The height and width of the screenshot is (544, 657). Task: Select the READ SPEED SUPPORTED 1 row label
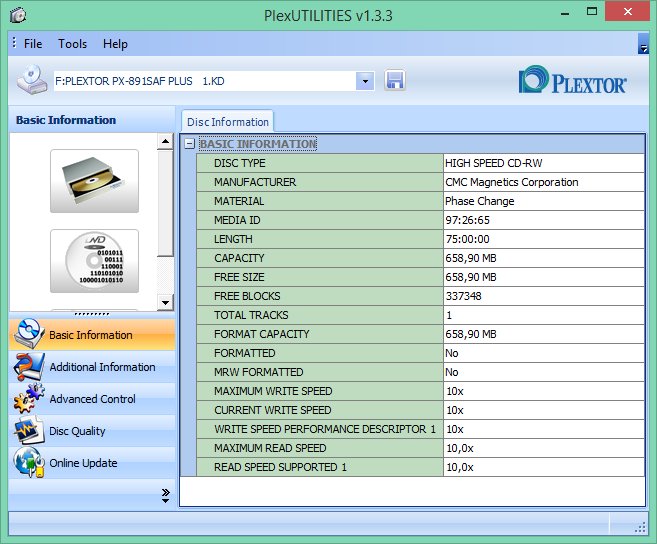click(x=280, y=467)
